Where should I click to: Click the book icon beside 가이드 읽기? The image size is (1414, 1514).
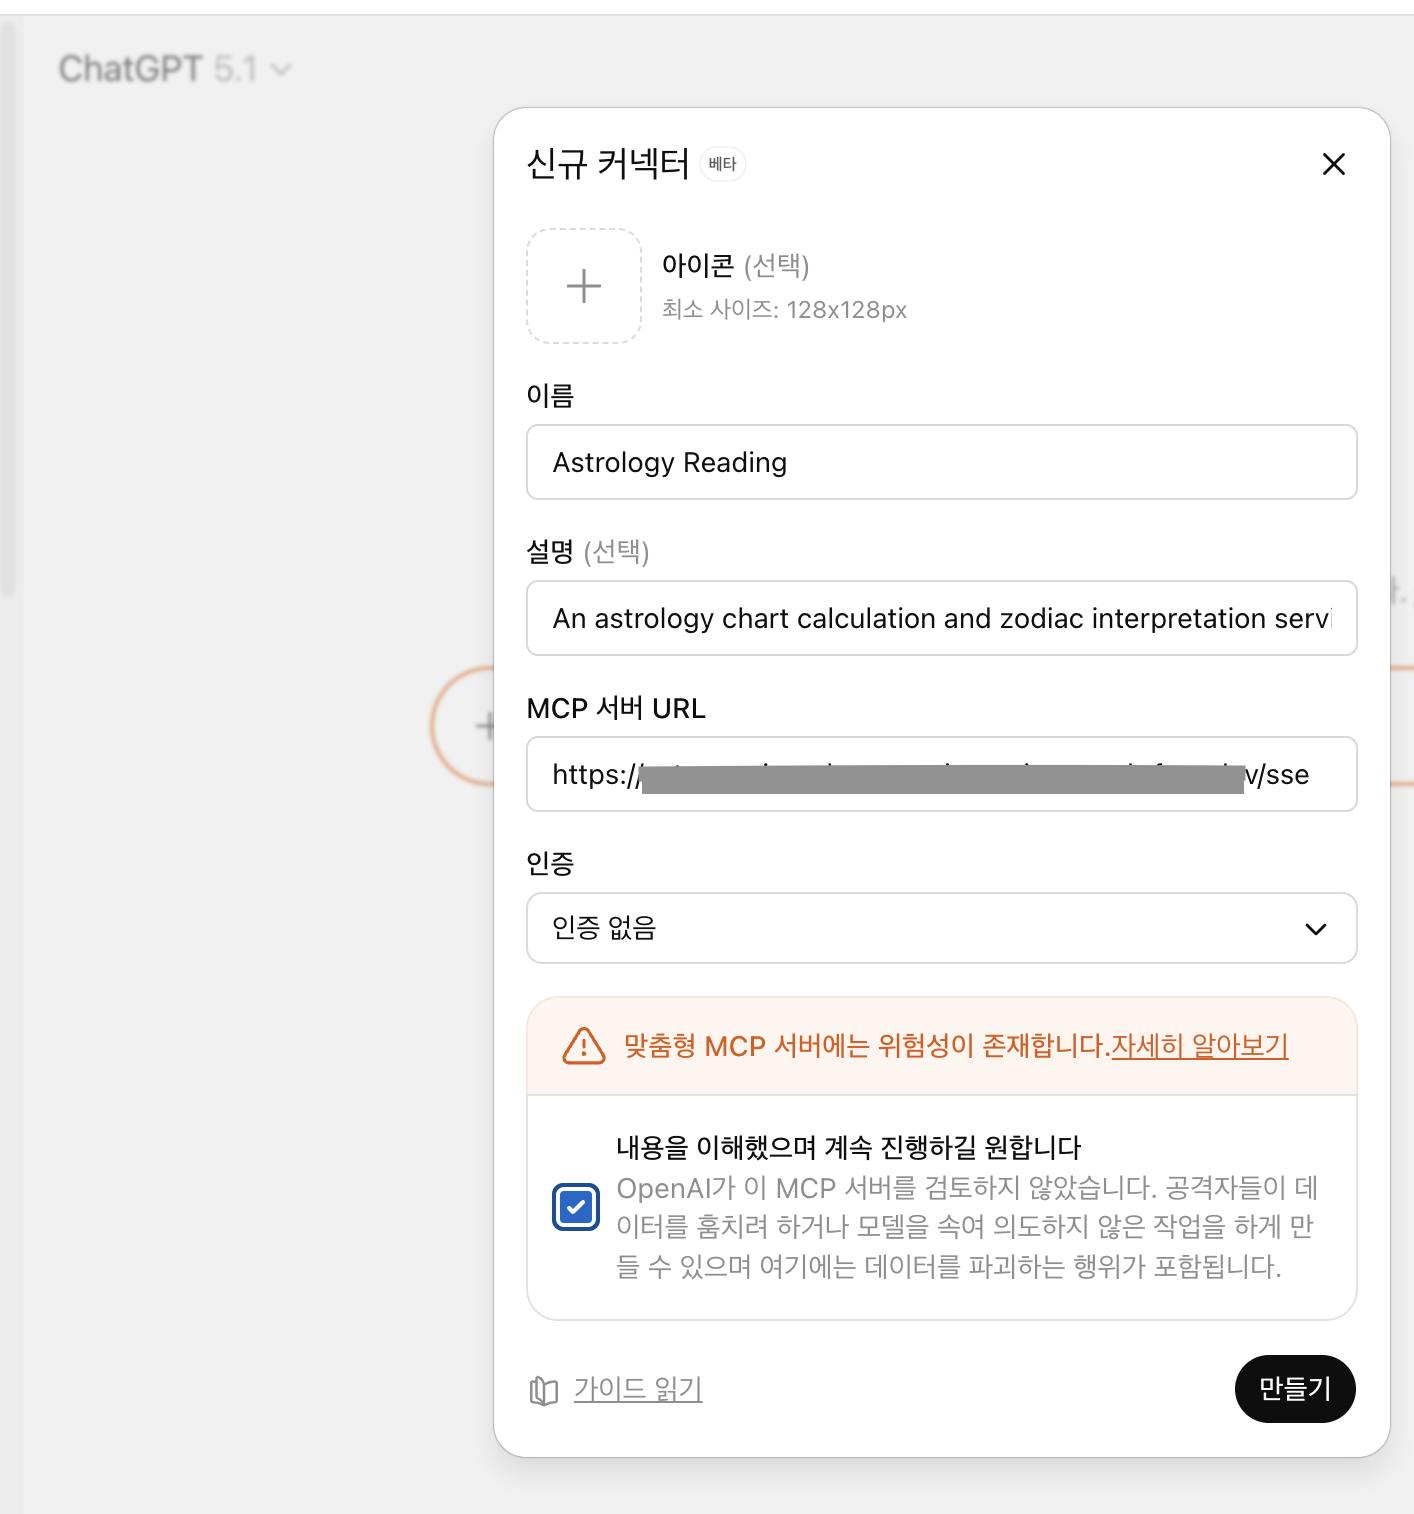click(x=543, y=1390)
